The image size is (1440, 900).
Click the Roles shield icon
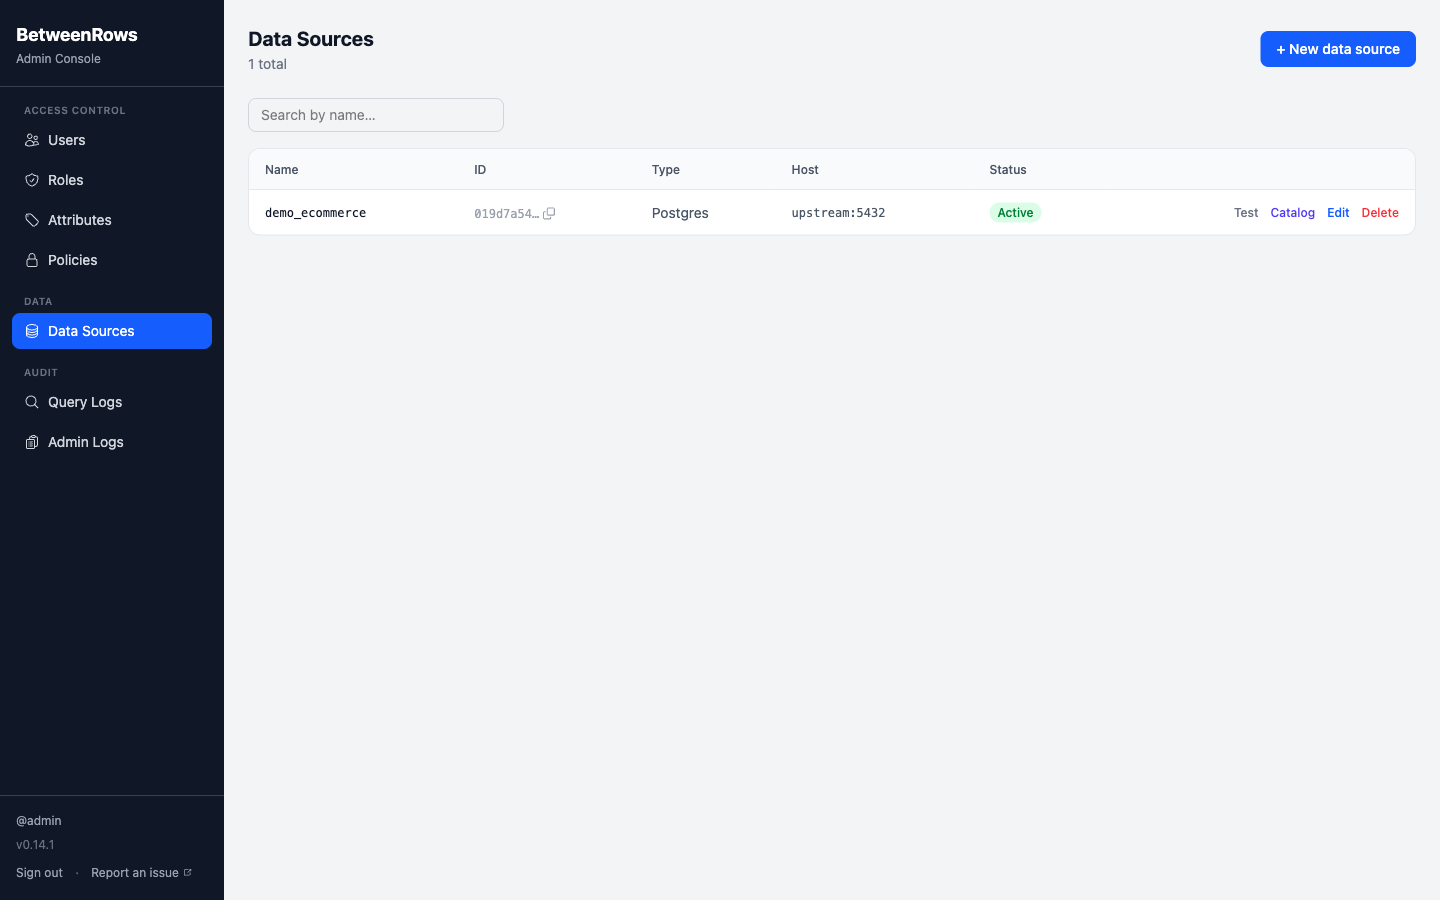[x=32, y=180]
